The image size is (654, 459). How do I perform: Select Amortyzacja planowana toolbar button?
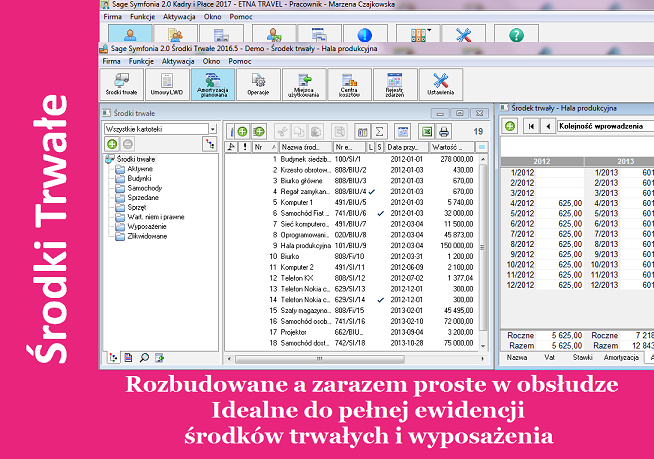(x=213, y=85)
